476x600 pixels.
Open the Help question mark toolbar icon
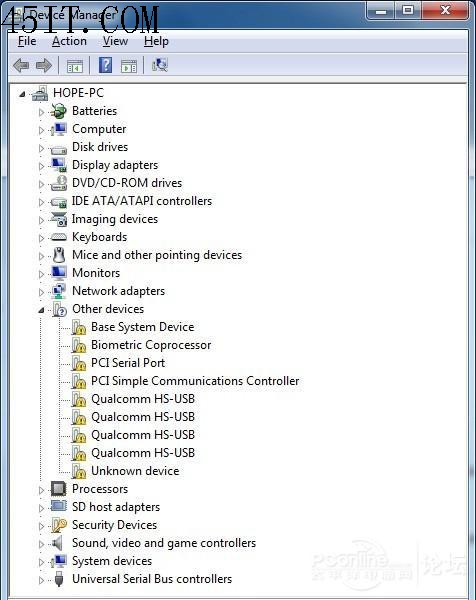coord(105,65)
